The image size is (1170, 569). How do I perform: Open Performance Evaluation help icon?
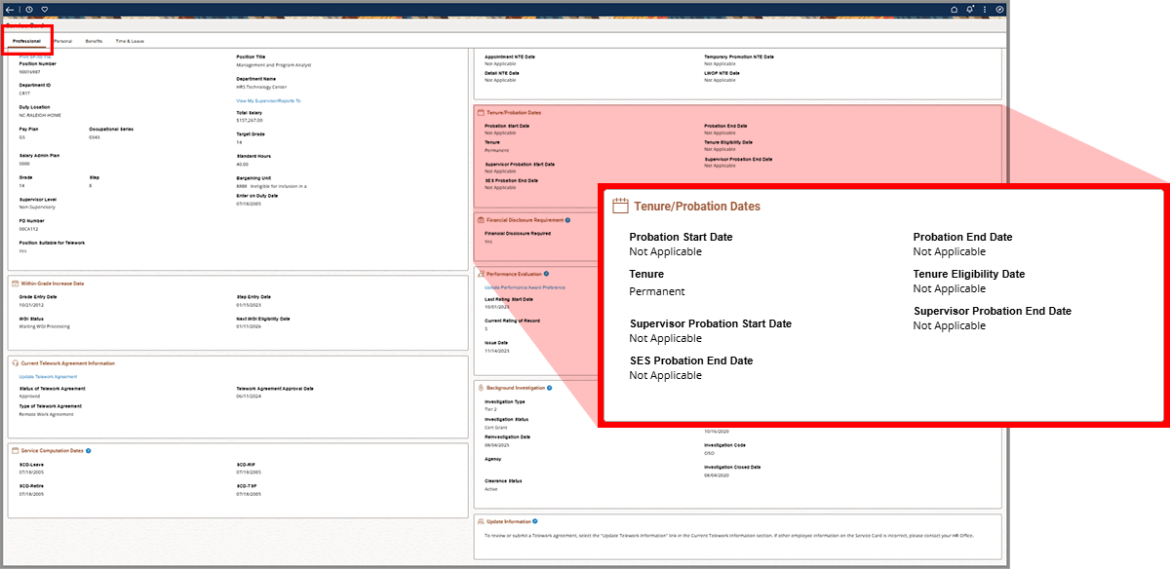pyautogui.click(x=546, y=273)
